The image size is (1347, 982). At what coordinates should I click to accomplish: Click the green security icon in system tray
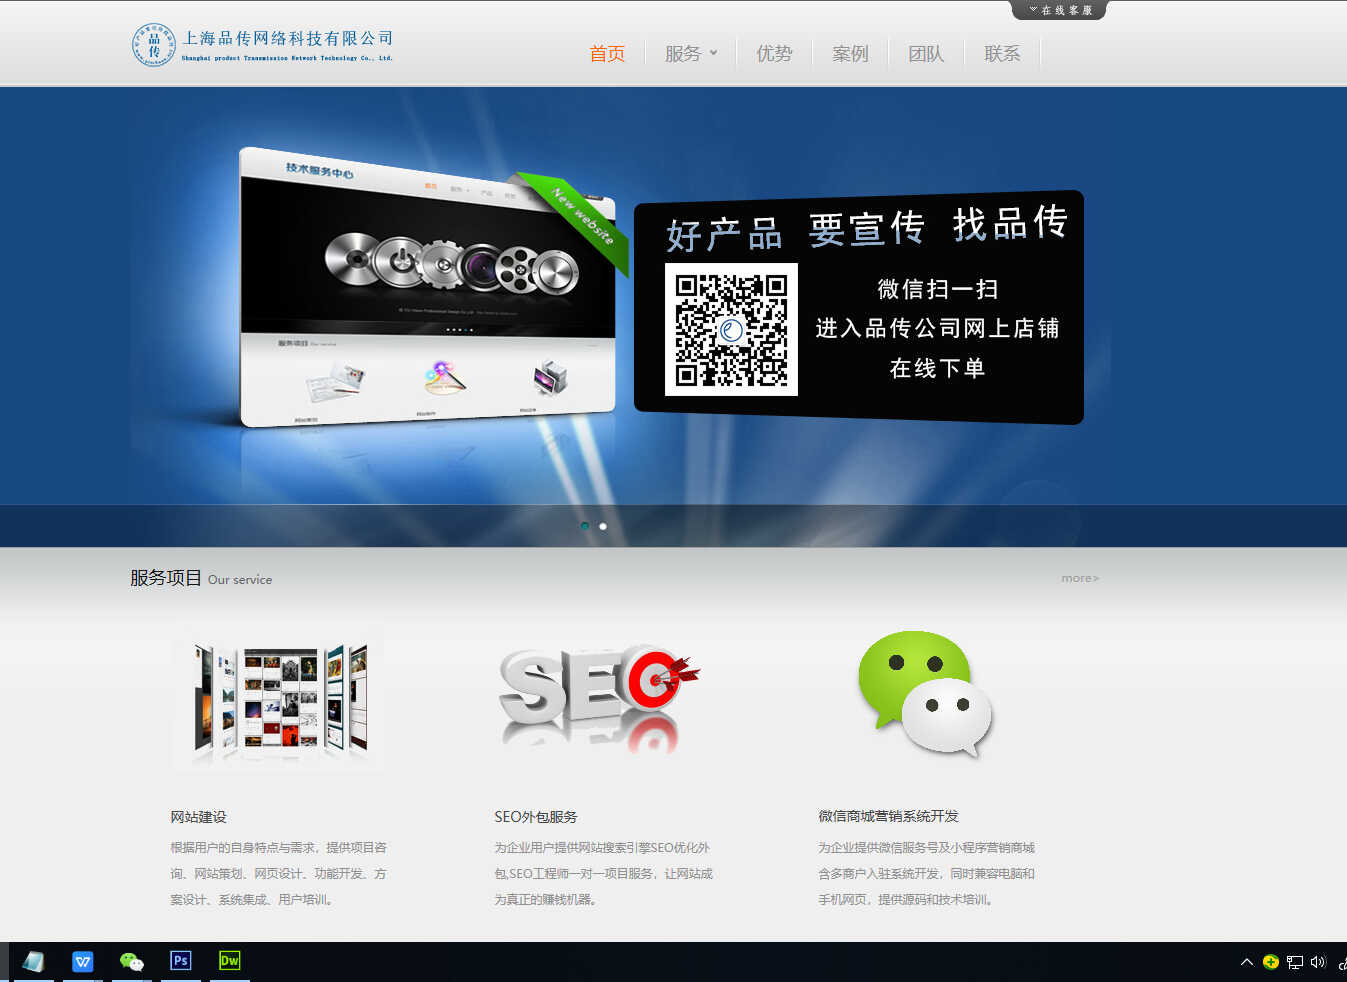1270,961
